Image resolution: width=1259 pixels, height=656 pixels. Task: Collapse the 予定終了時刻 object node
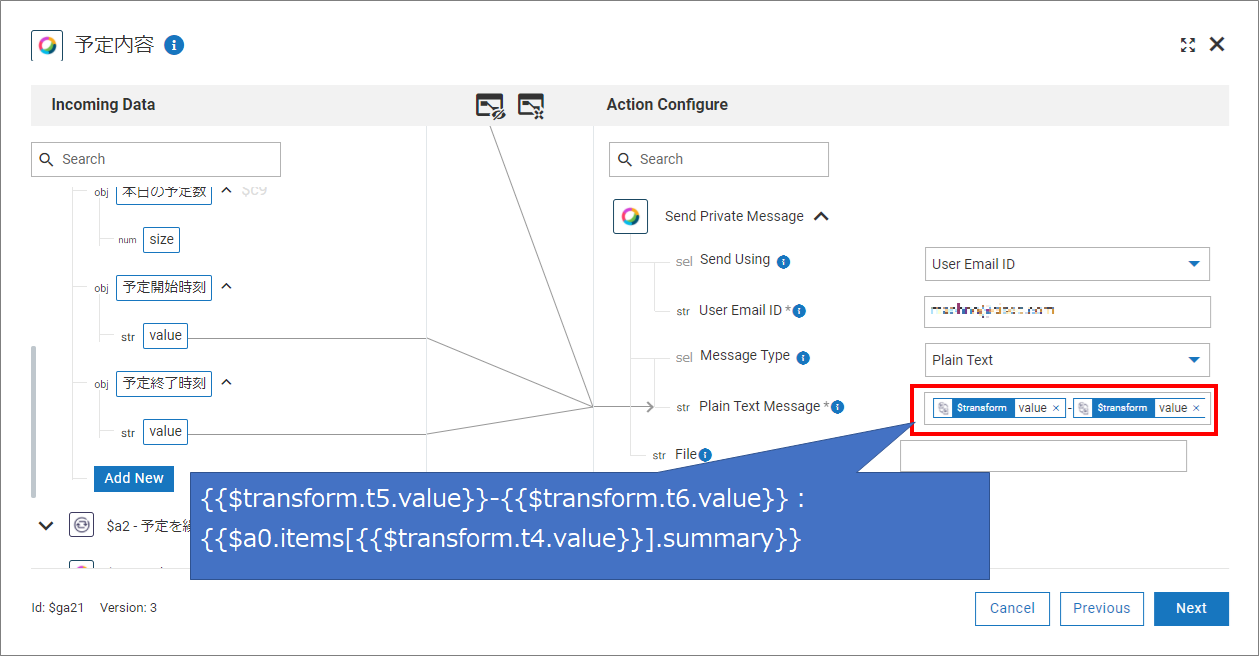point(226,382)
